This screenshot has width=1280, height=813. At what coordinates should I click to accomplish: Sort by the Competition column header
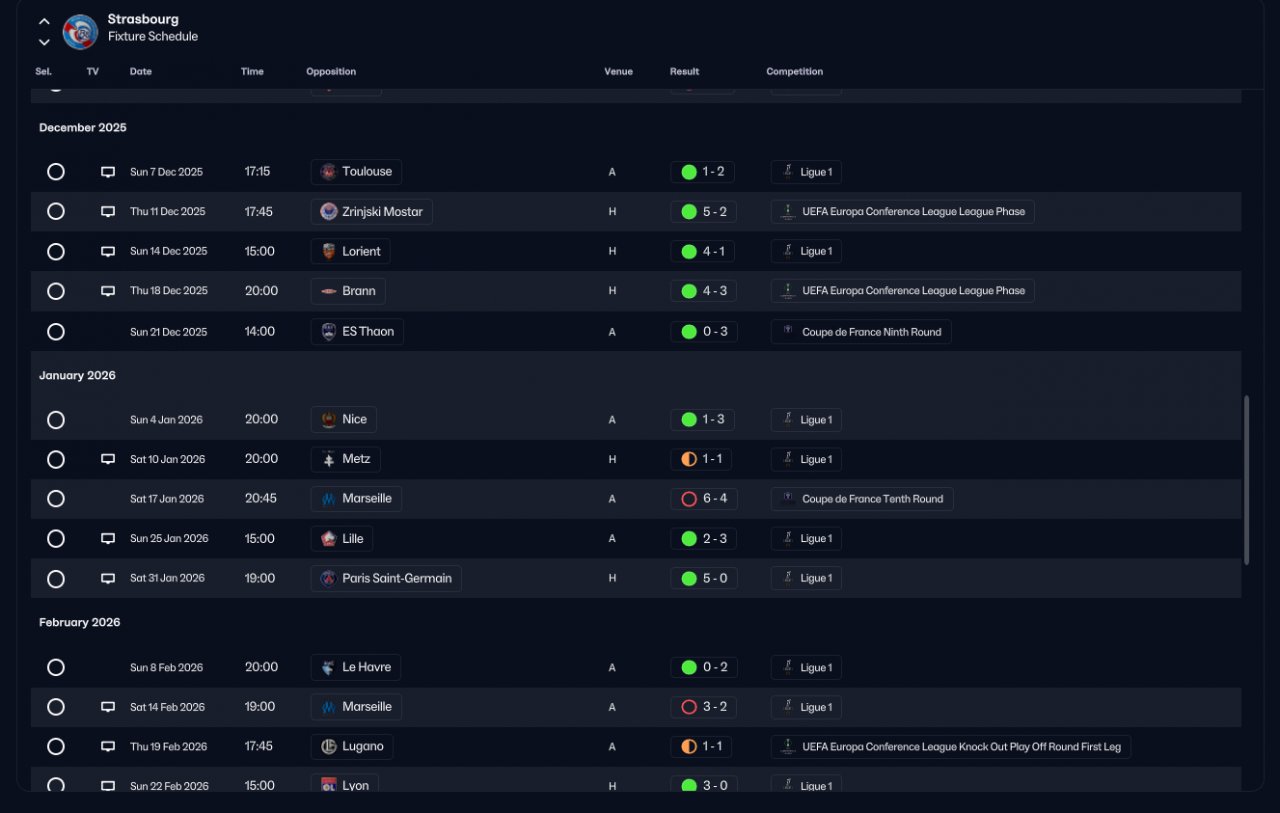[x=794, y=72]
